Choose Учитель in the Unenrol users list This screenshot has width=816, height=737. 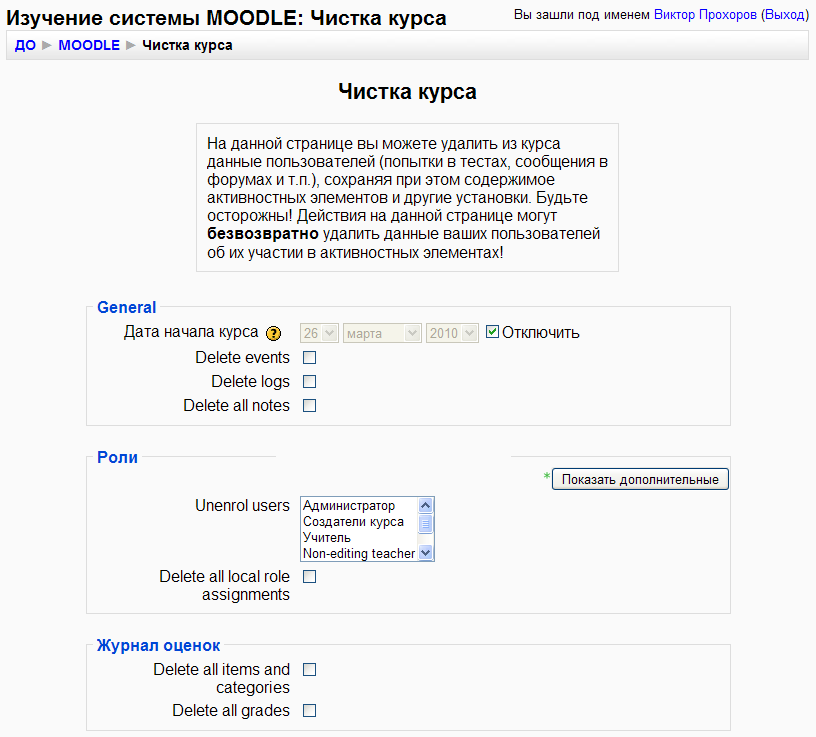coord(327,538)
